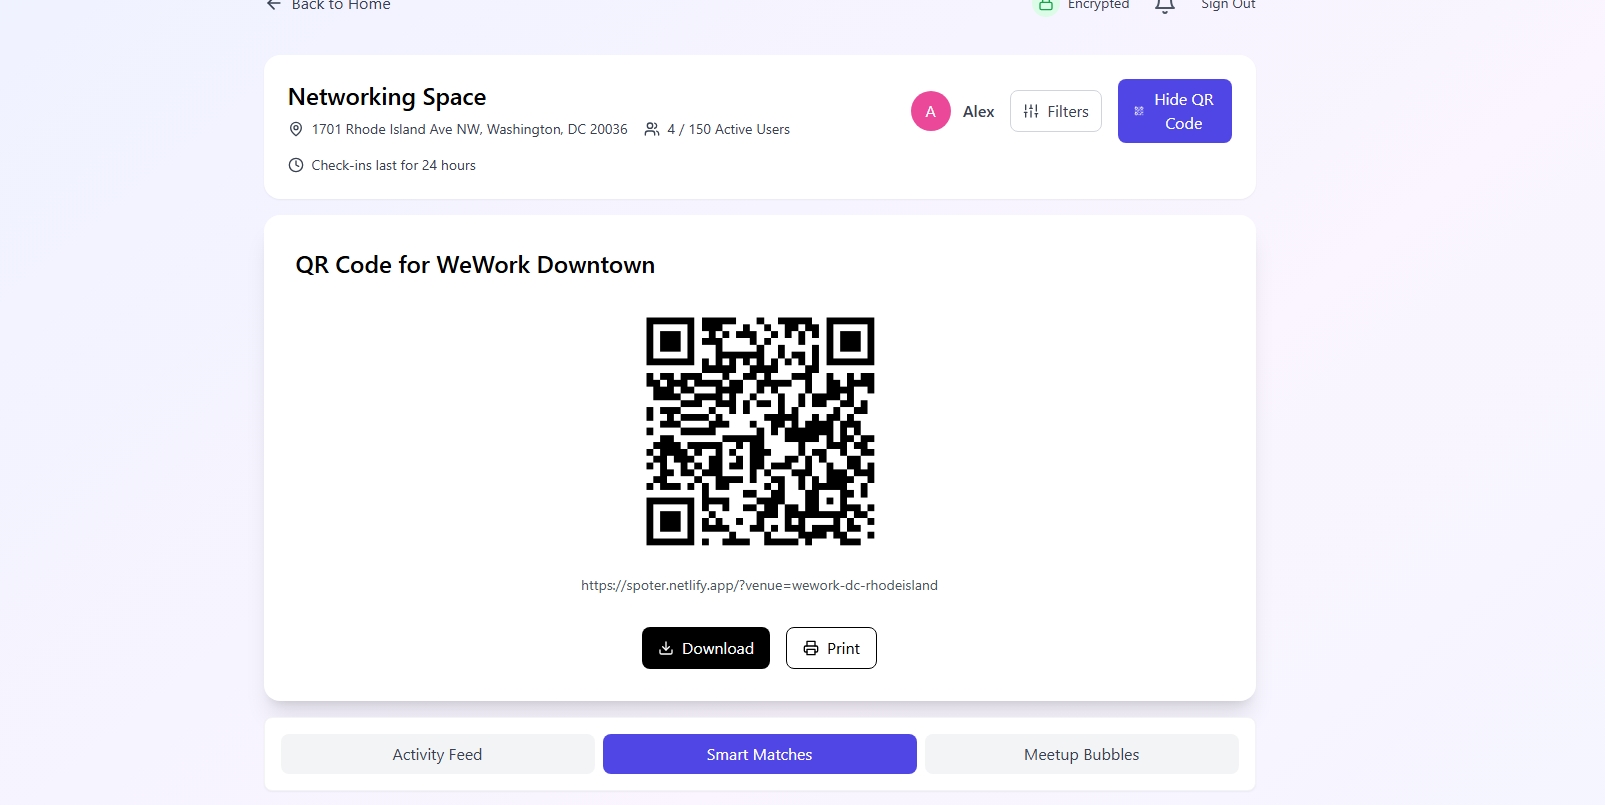Screen dimensions: 1605x805
Task: Open the Meetup Bubbles tab
Action: click(x=1082, y=754)
